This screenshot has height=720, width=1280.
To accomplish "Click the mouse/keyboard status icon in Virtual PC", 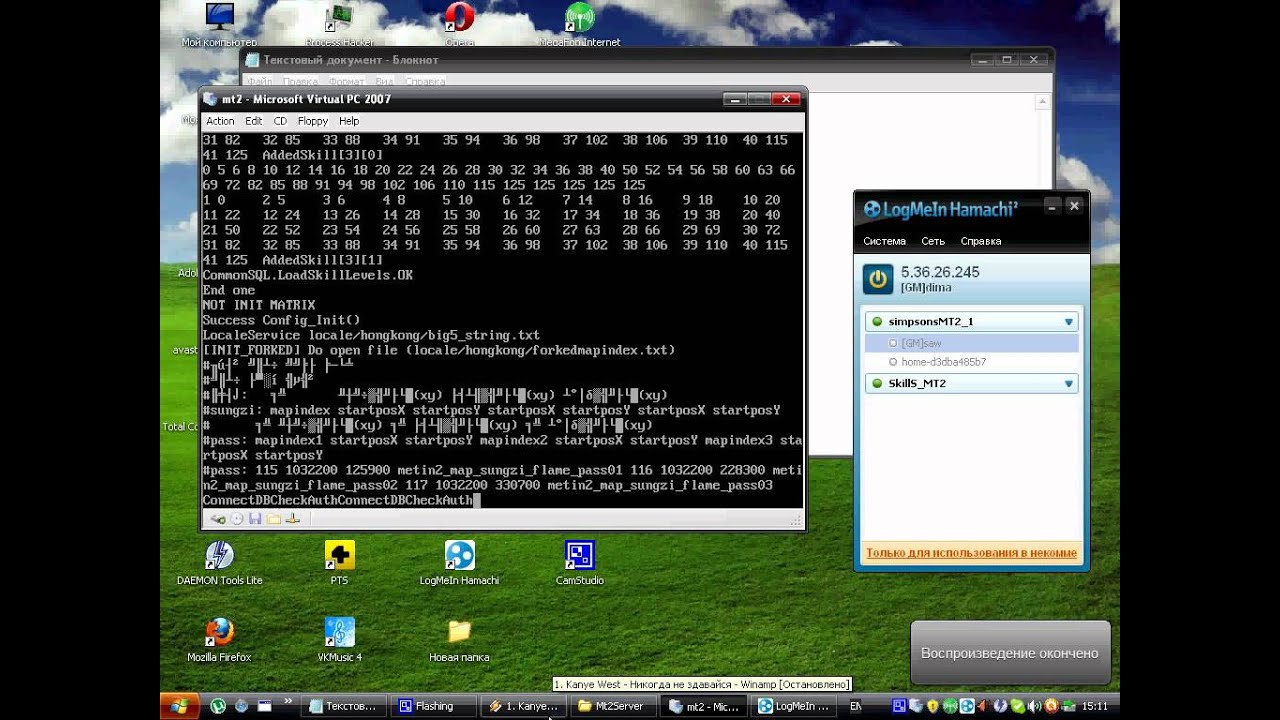I will [218, 519].
